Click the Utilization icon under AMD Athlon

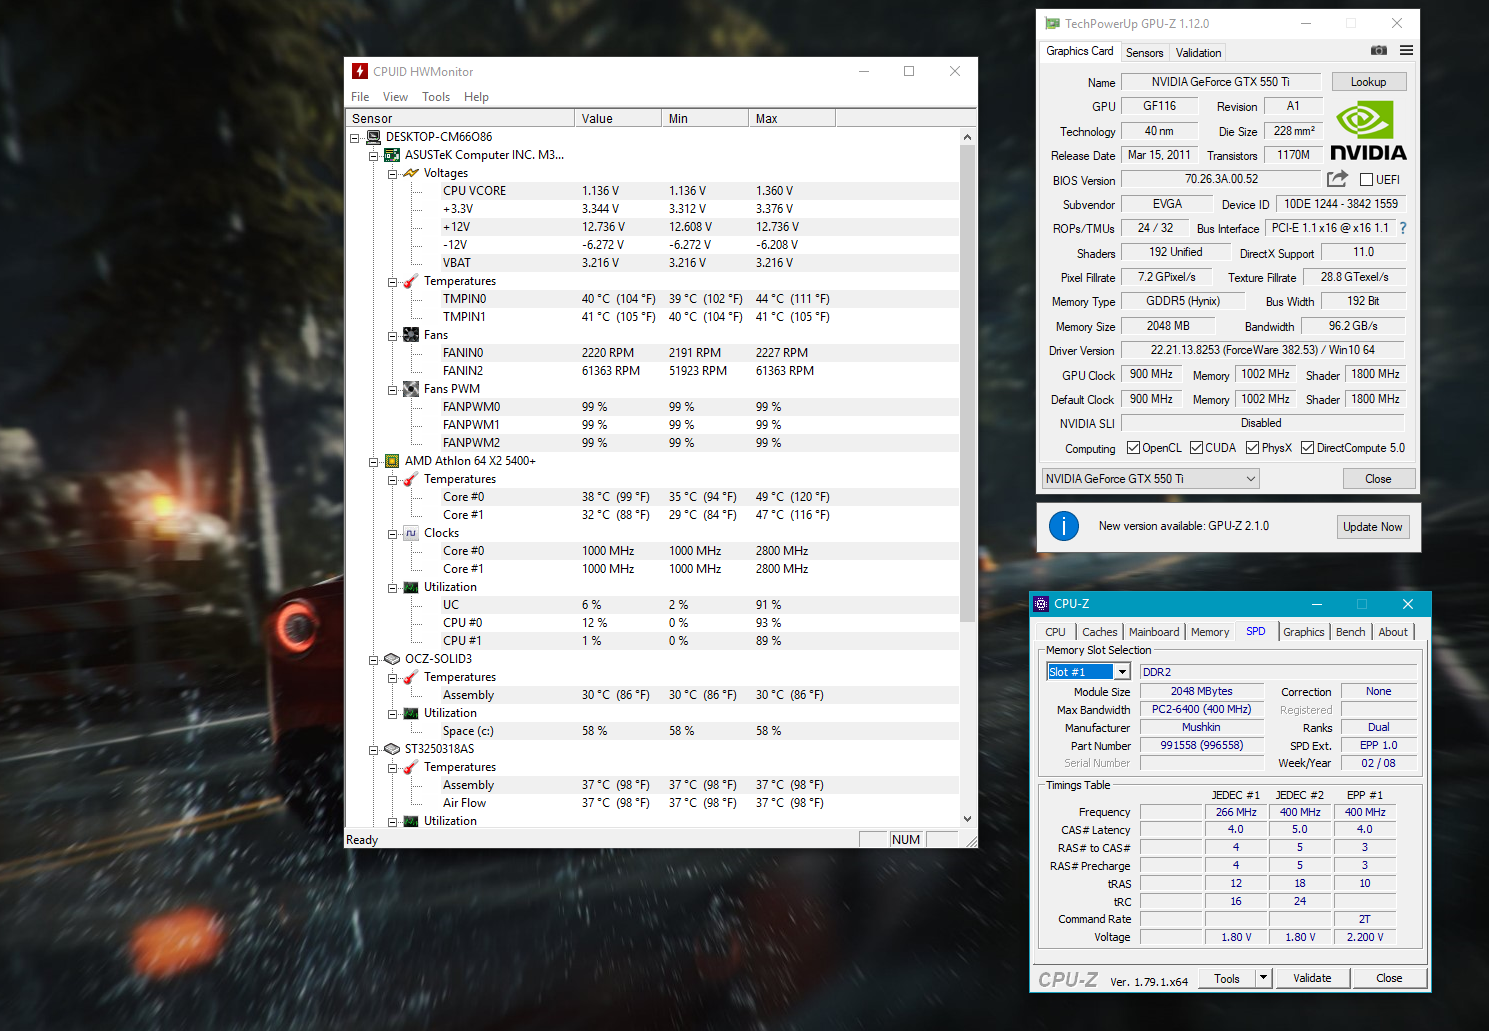tap(411, 587)
